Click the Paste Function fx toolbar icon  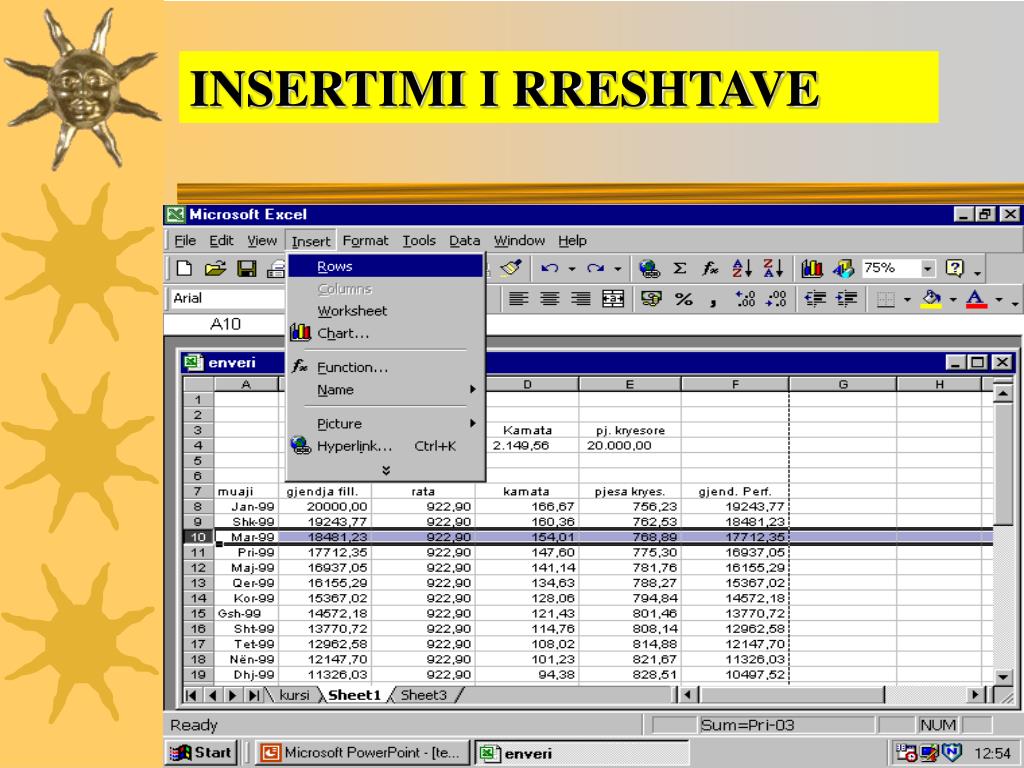(711, 268)
